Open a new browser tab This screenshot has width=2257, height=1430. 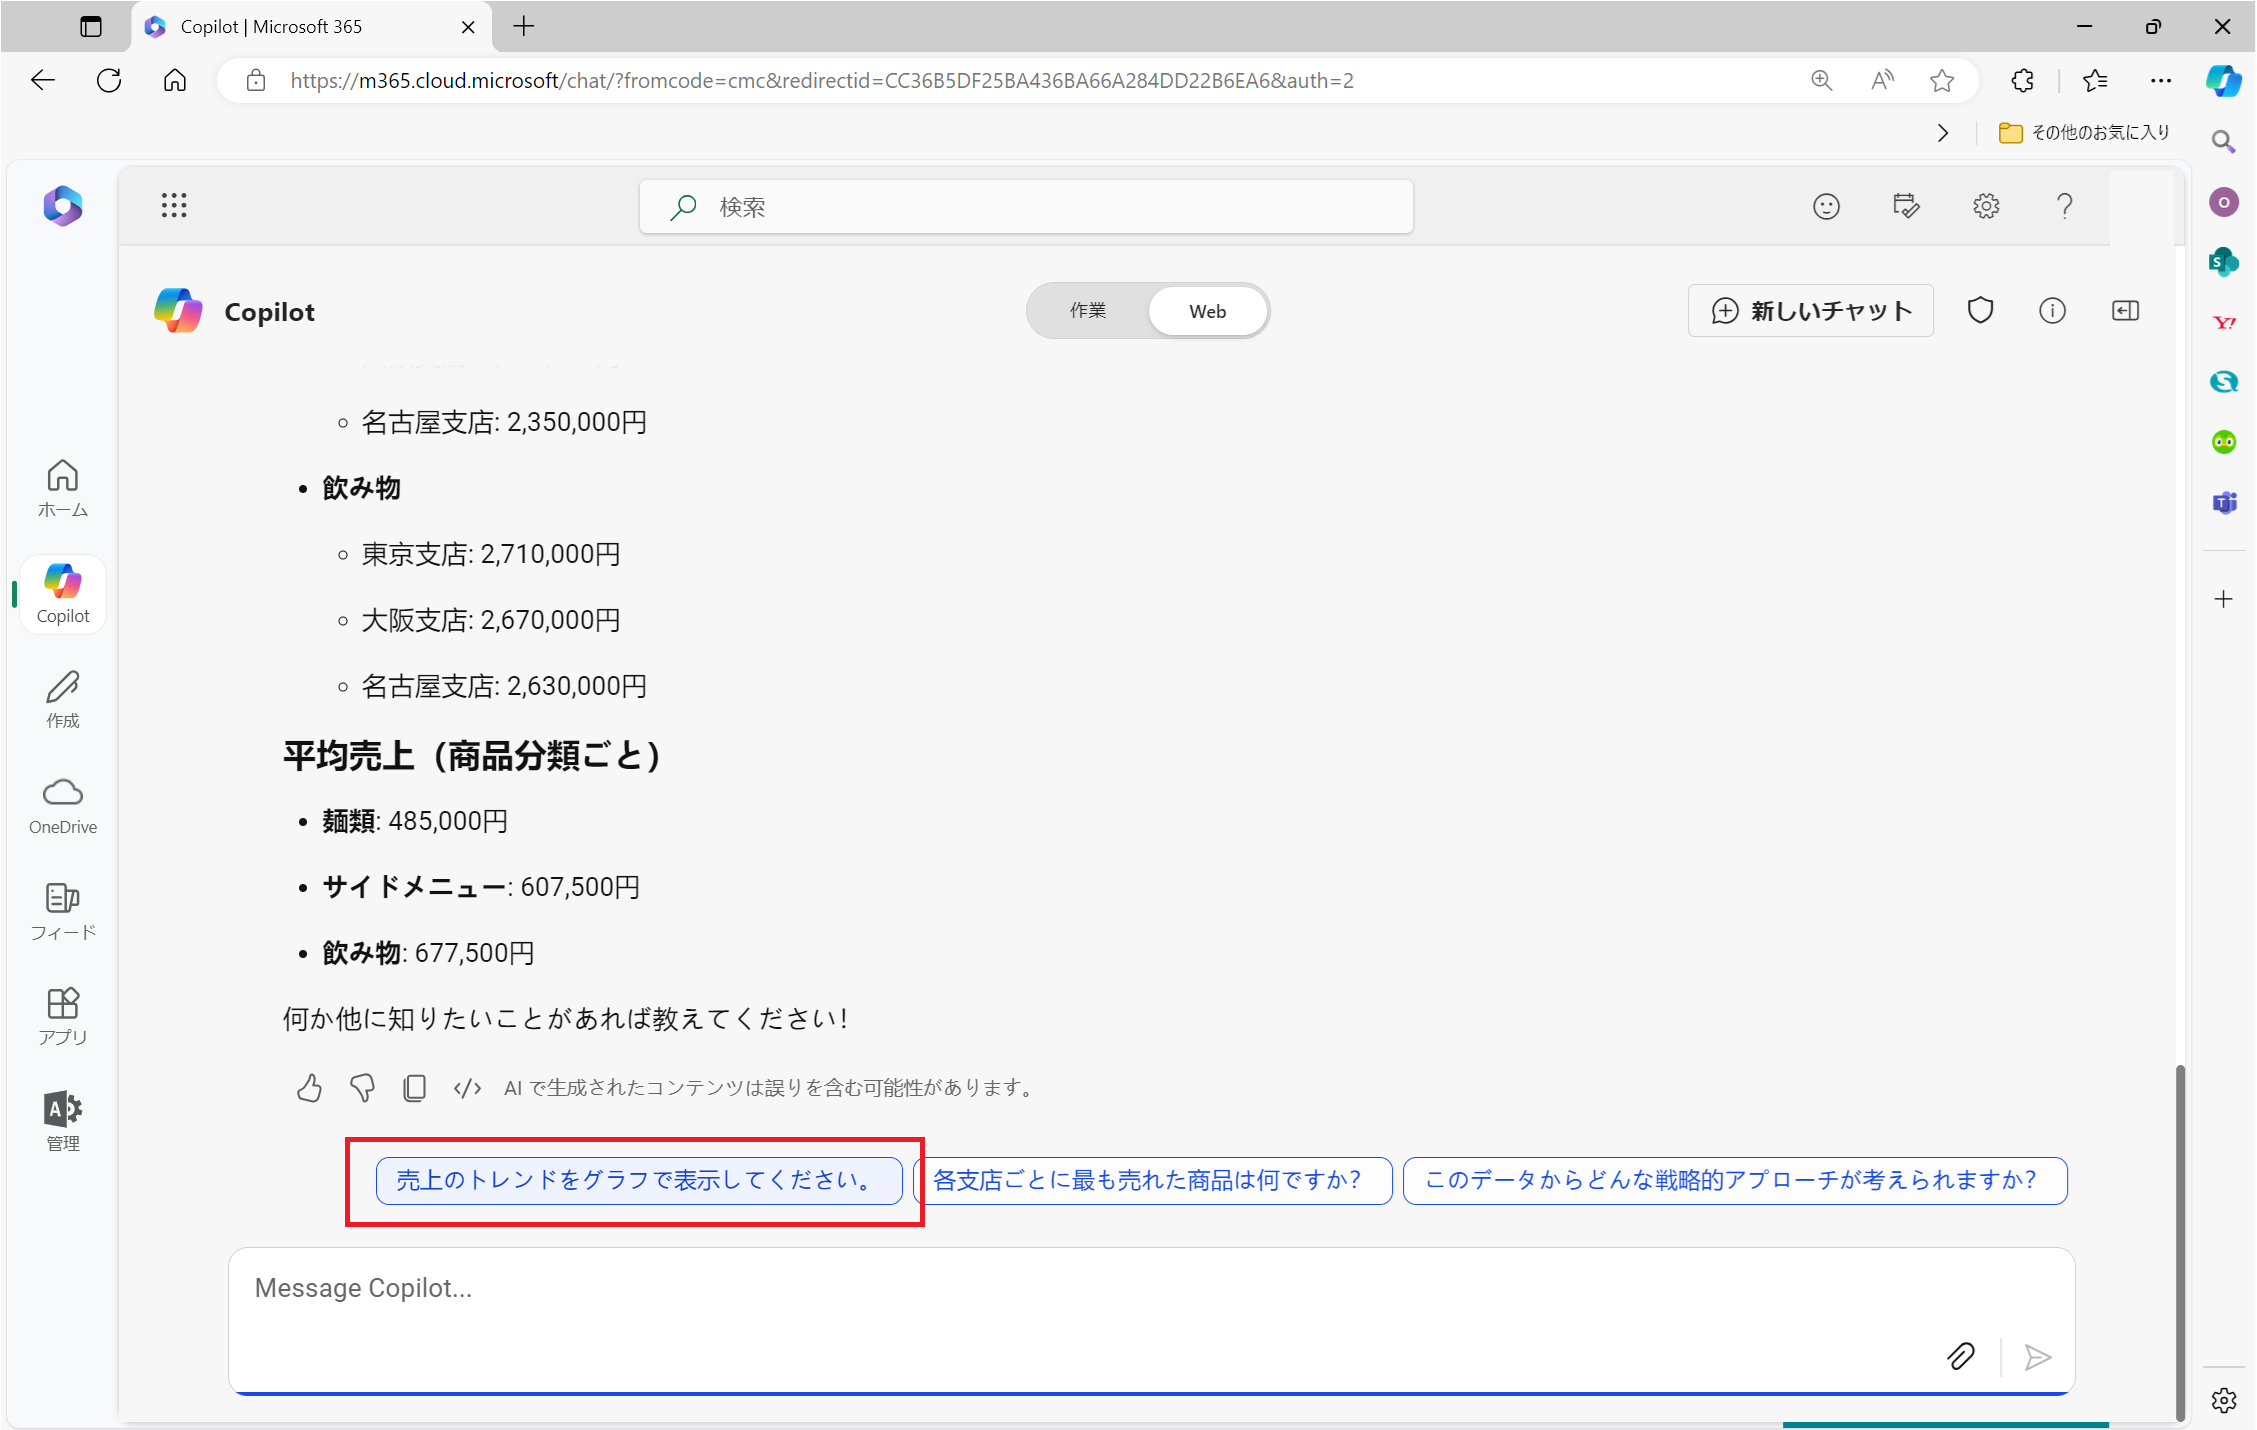(x=524, y=27)
